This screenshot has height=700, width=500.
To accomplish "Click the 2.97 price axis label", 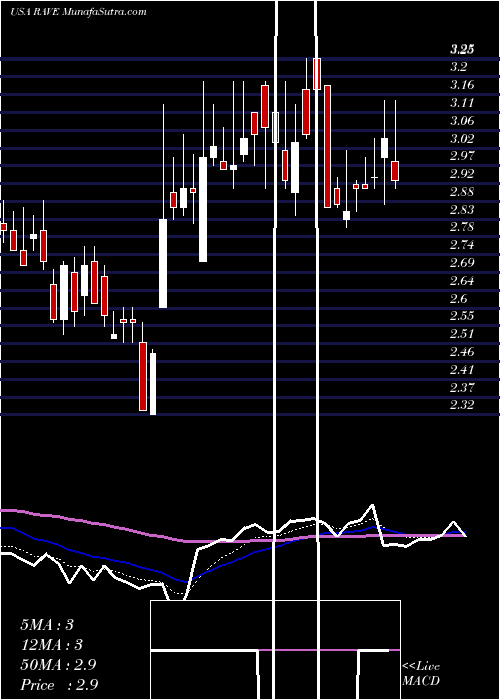I will click(x=462, y=156).
